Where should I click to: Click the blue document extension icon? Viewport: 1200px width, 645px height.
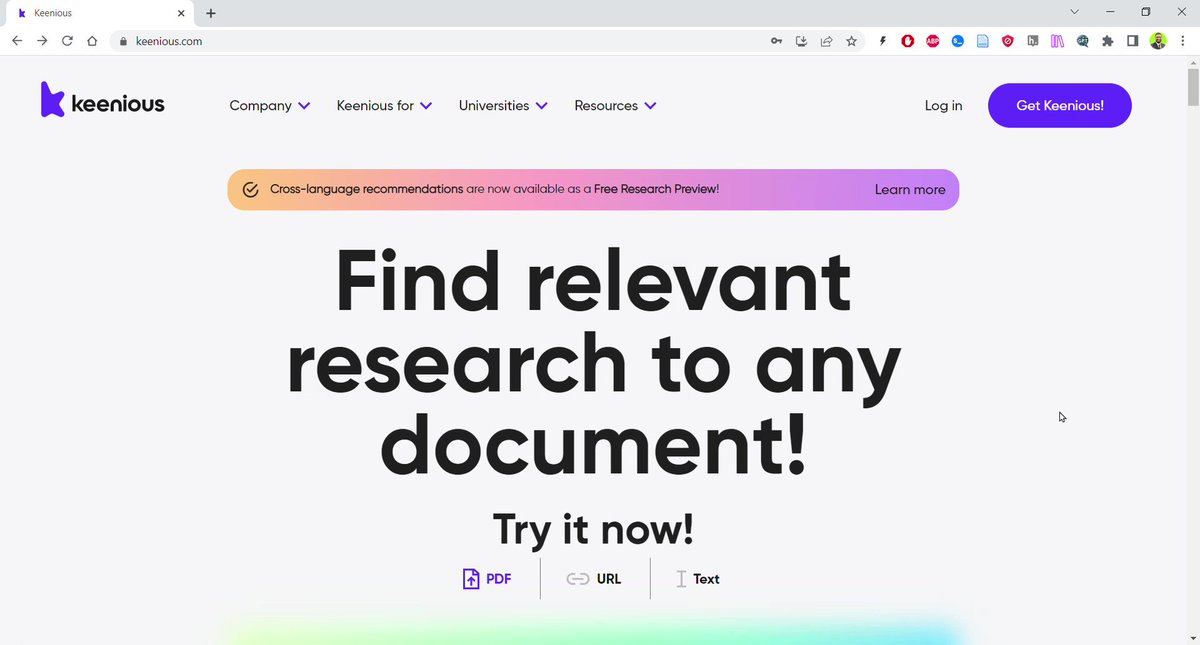983,41
